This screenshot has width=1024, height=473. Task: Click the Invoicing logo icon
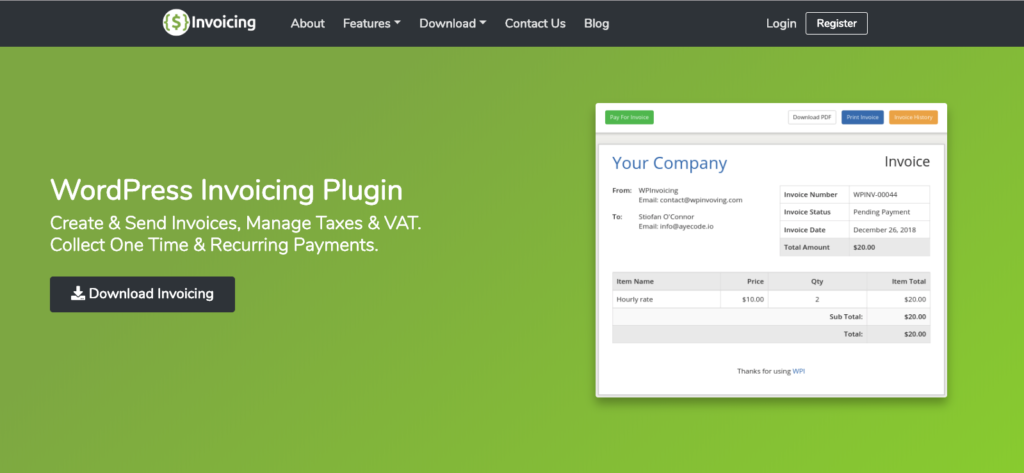point(176,23)
